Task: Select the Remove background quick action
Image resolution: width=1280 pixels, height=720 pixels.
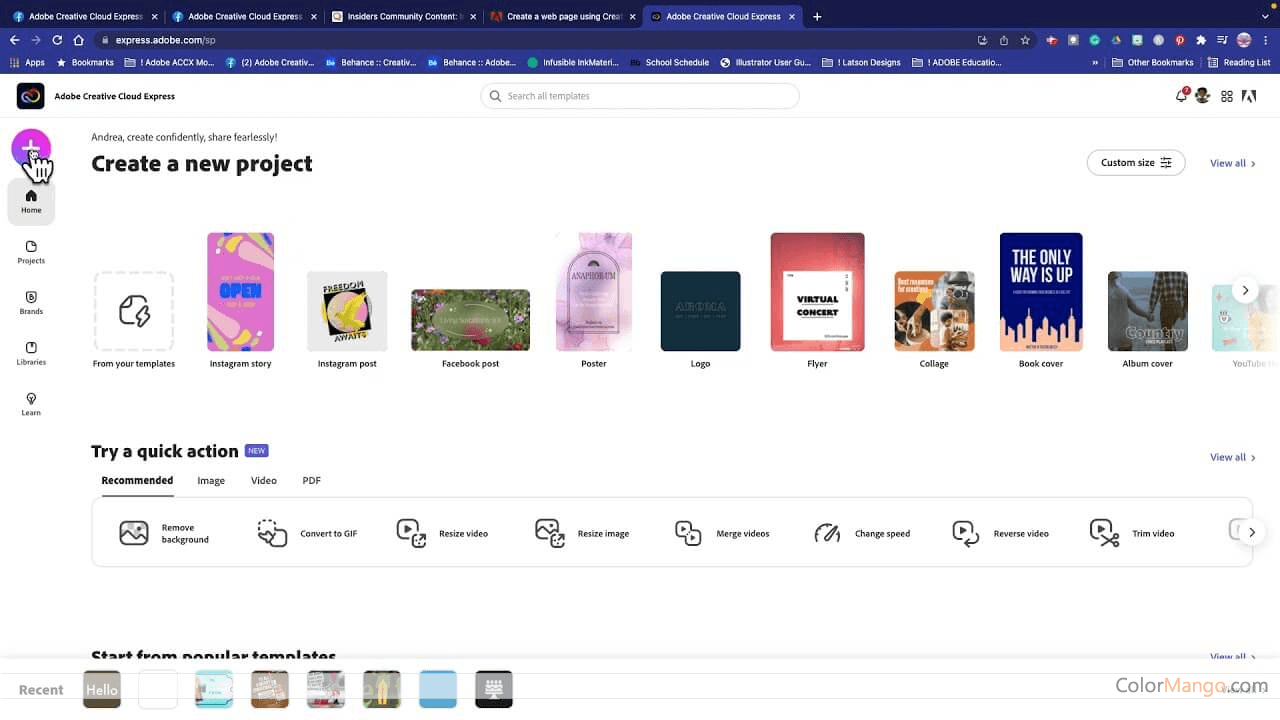Action: 164,533
